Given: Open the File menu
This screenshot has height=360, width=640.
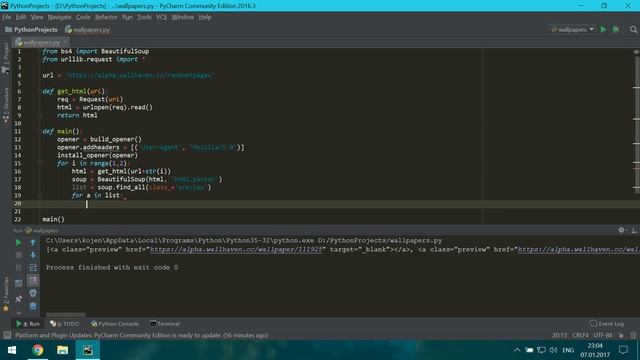Looking at the screenshot, I should click(x=7, y=17).
